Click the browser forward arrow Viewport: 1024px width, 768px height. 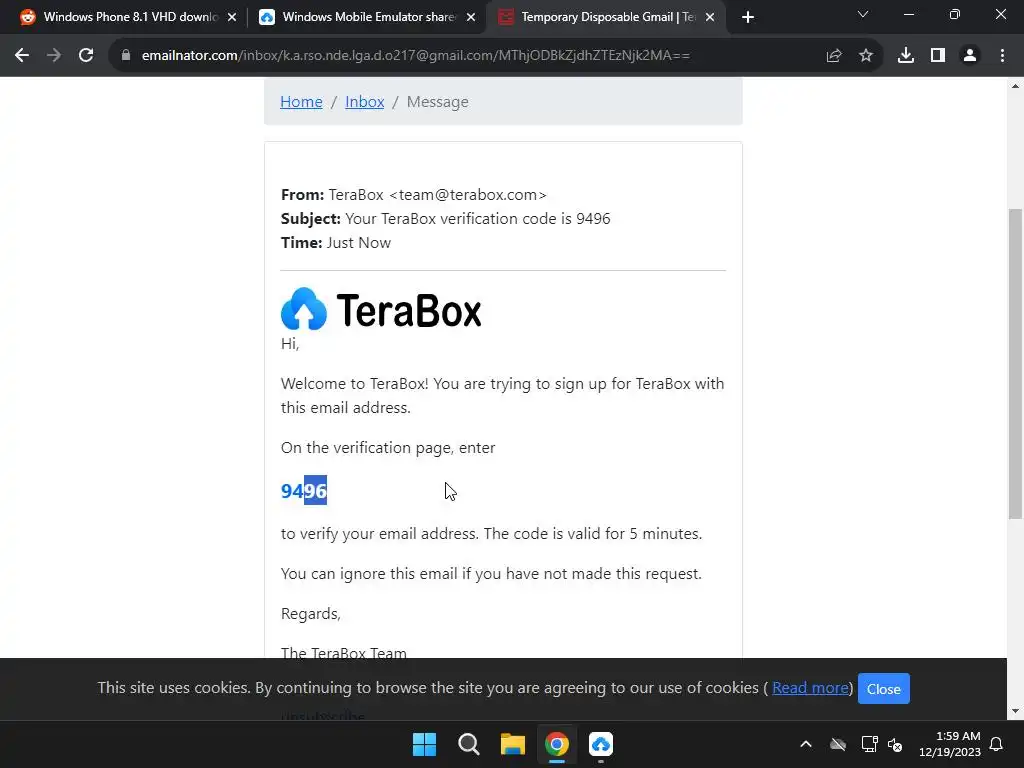pos(54,56)
